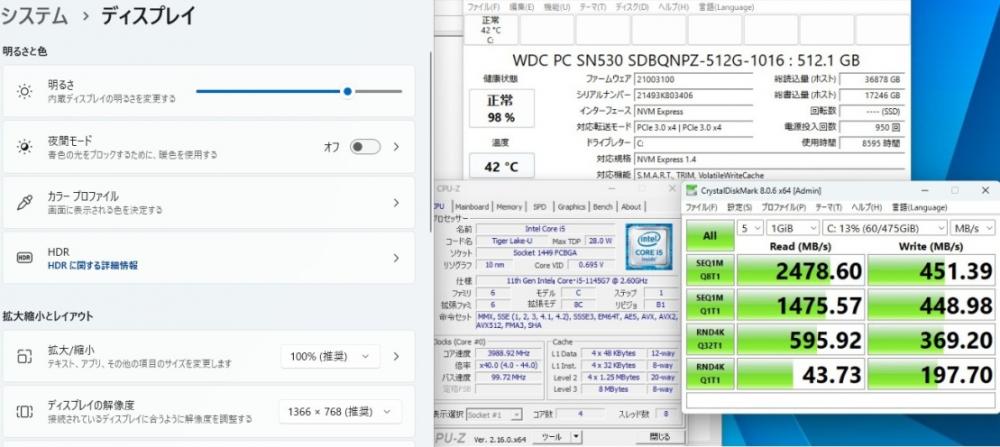Click the scale (拡大/縮小) icon
This screenshot has width=1000, height=447.
[24, 356]
